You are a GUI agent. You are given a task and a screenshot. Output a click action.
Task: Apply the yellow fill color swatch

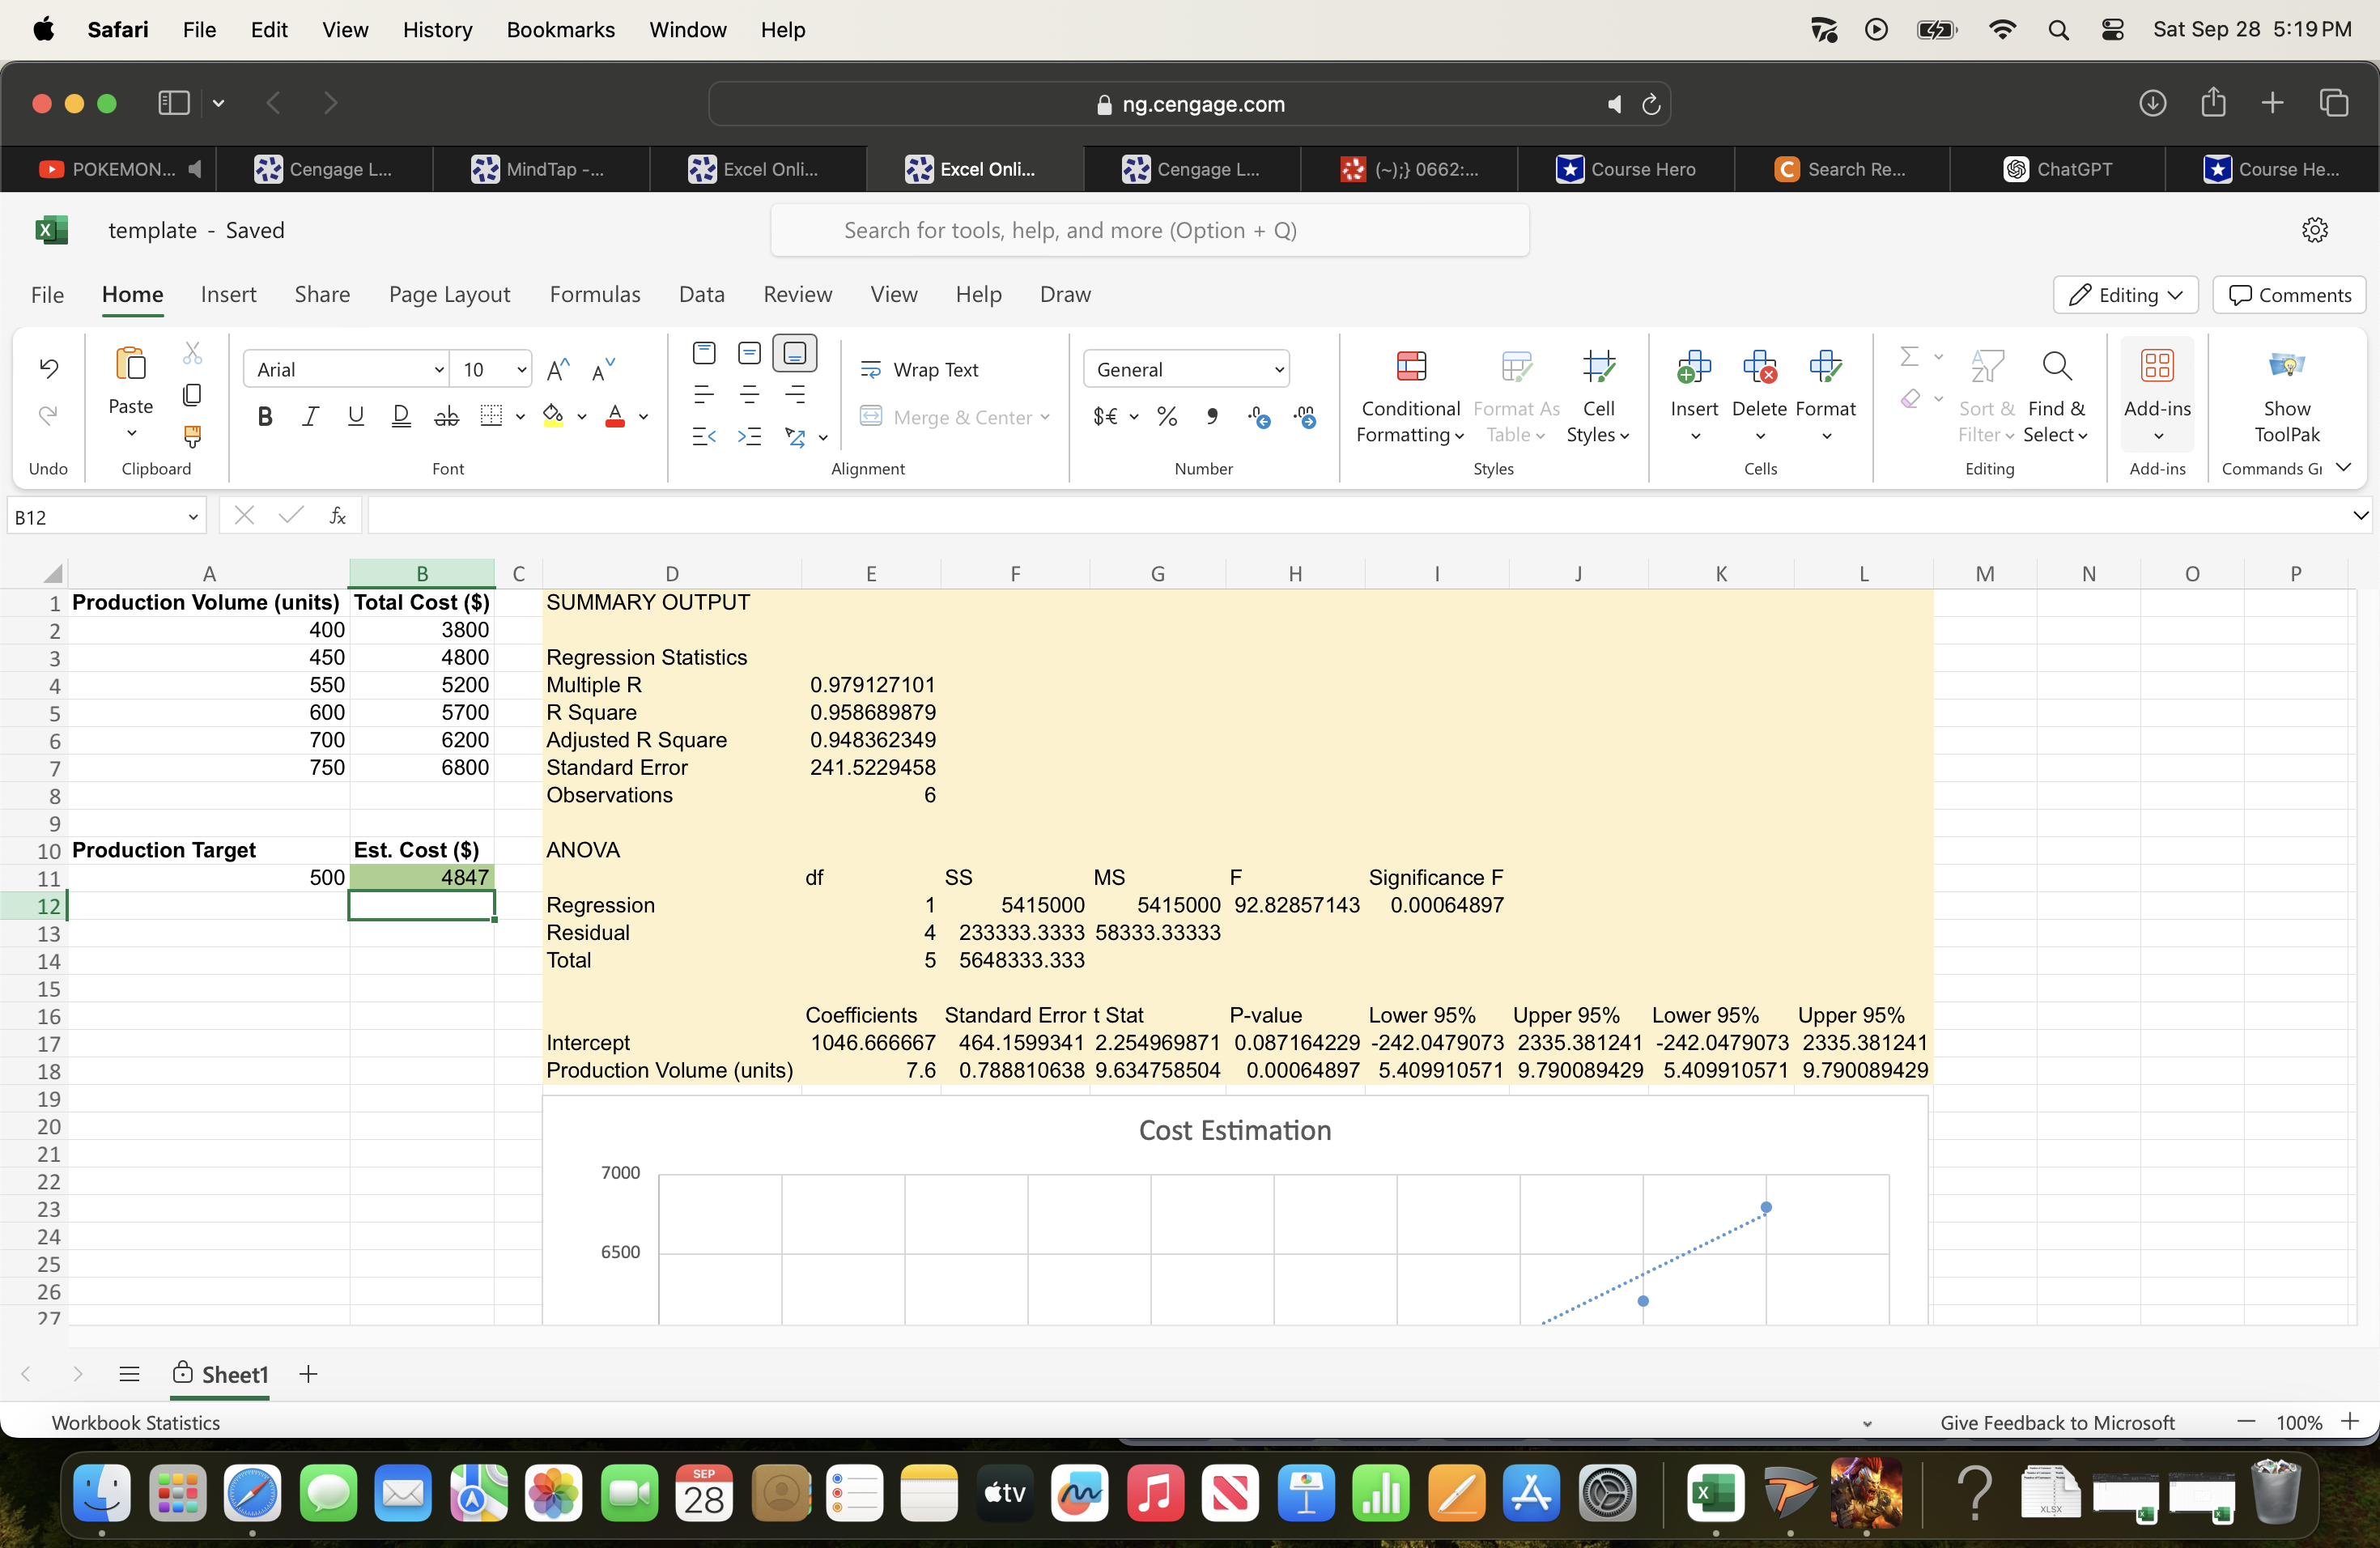point(552,417)
